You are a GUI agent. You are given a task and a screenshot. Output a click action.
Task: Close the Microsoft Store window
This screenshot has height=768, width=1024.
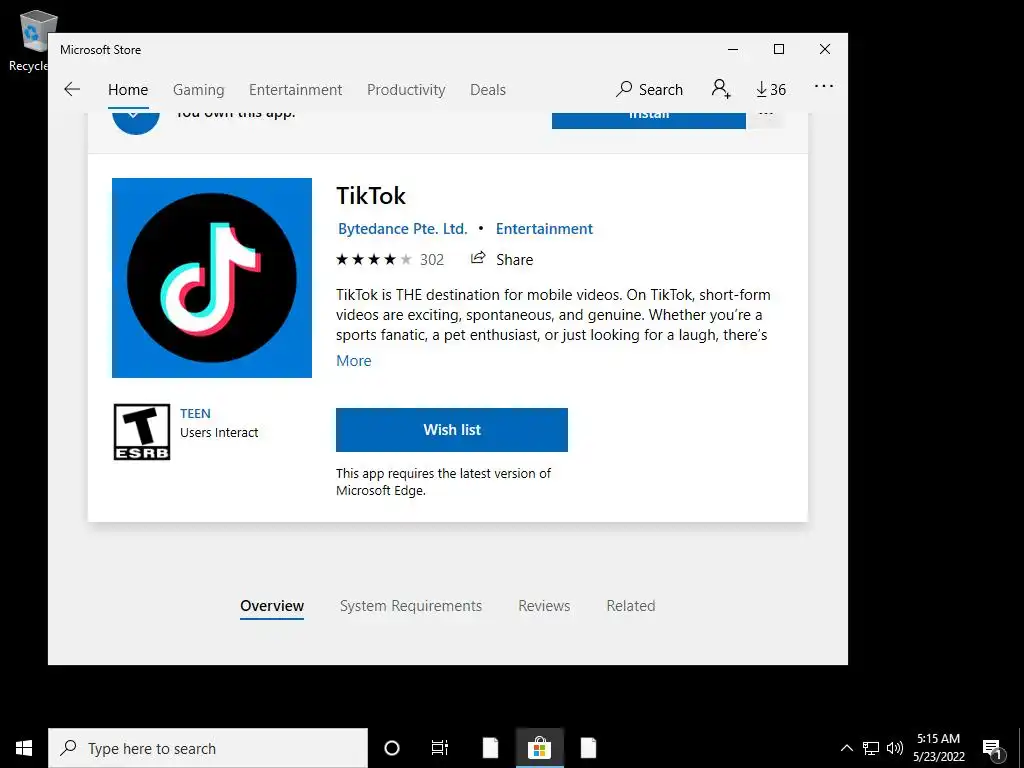click(825, 50)
